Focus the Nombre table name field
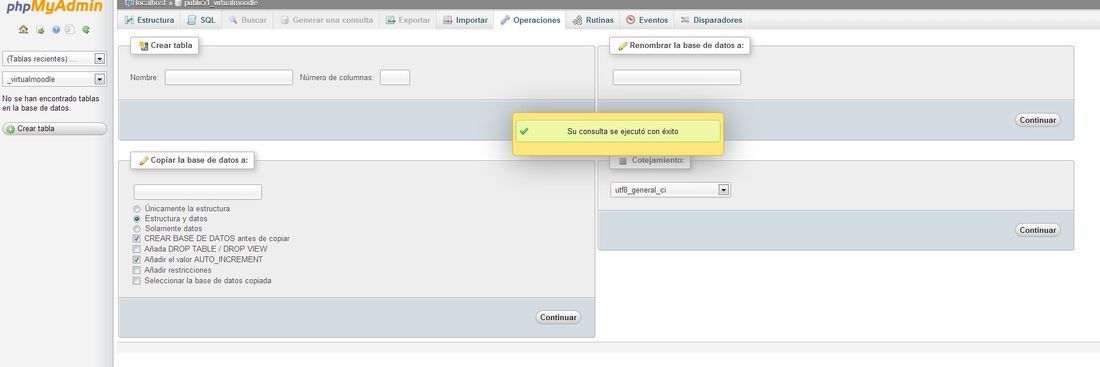This screenshot has width=1100, height=367. point(229,77)
